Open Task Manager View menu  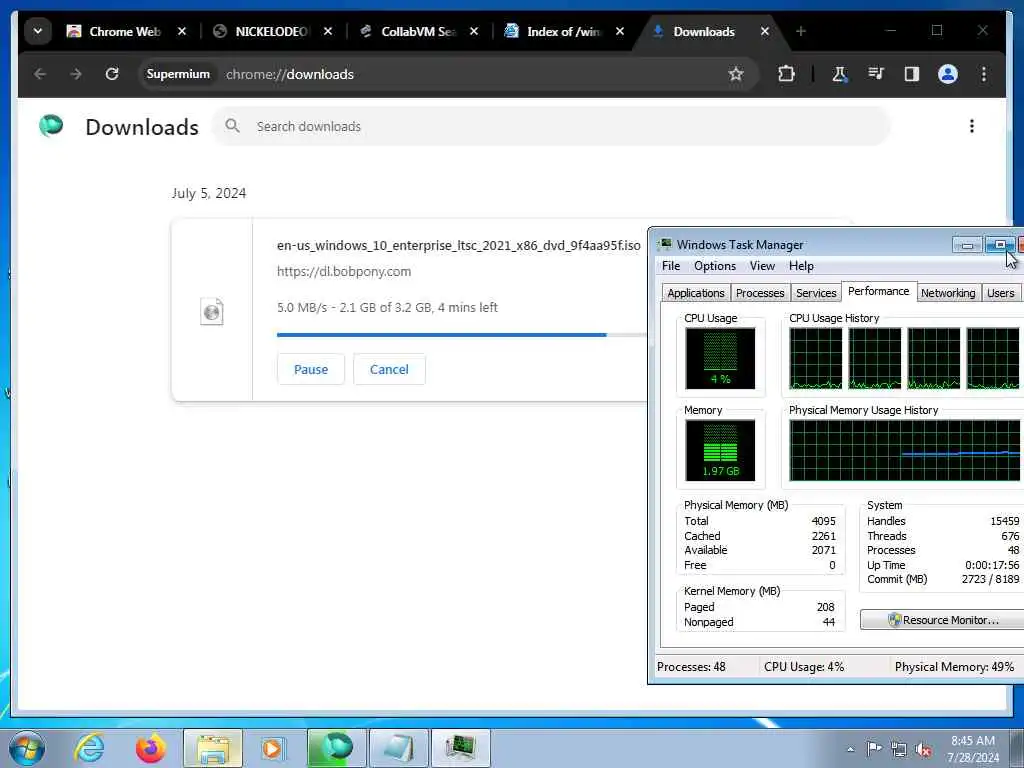(x=762, y=266)
